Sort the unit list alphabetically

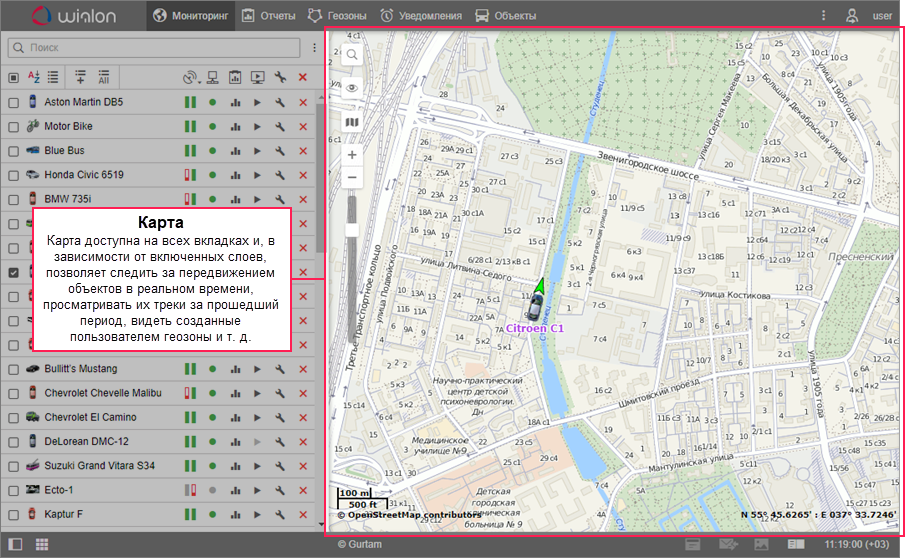click(33, 77)
